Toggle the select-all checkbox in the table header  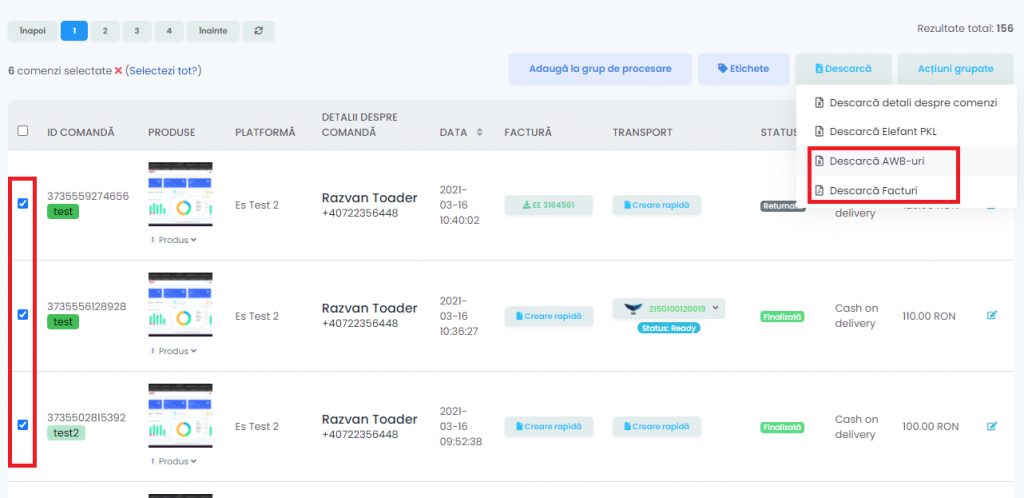(23, 131)
